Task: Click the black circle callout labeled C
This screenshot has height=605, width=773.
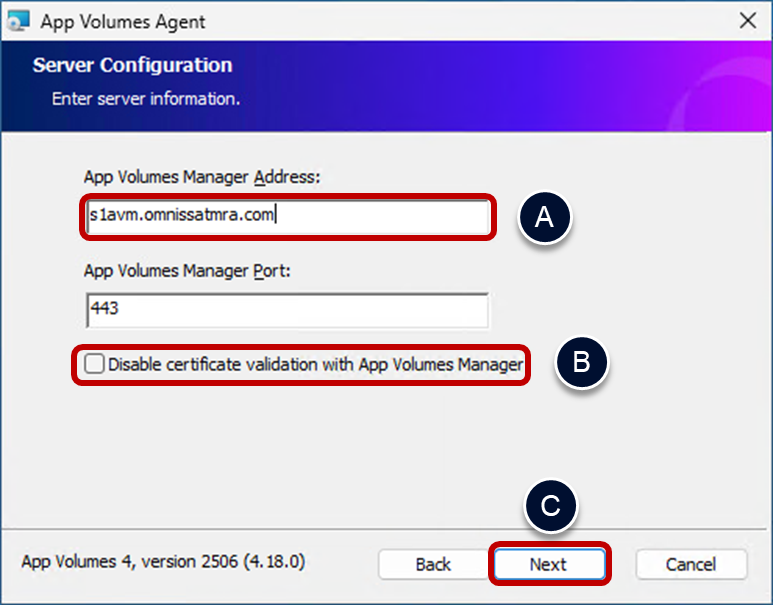Action: (x=550, y=506)
